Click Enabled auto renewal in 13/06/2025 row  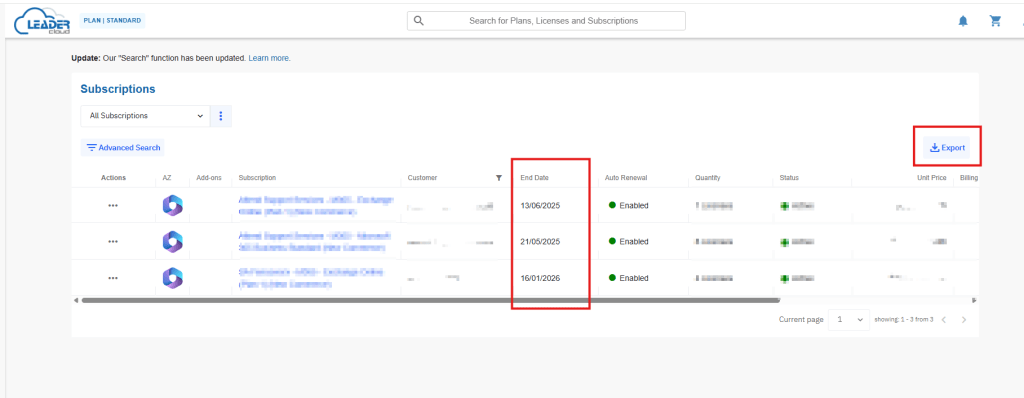(x=628, y=205)
